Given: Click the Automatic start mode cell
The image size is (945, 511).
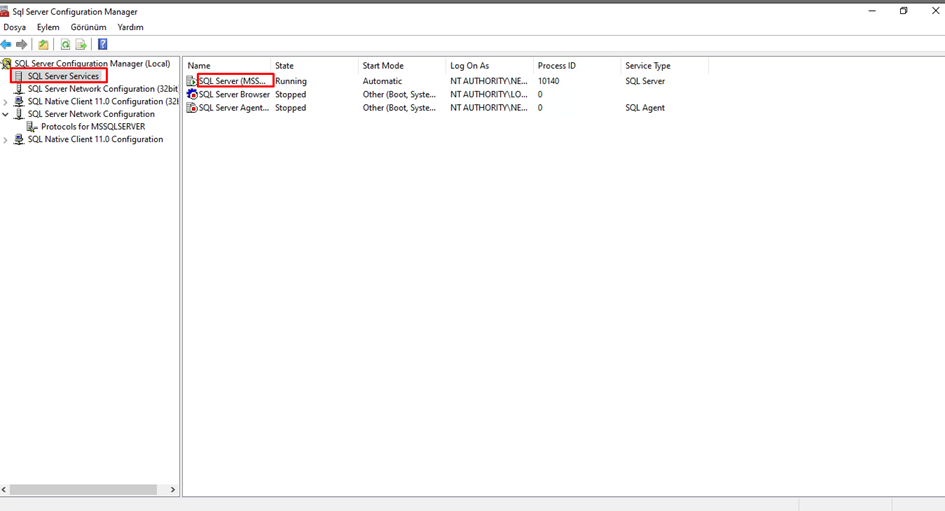Looking at the screenshot, I should [382, 81].
